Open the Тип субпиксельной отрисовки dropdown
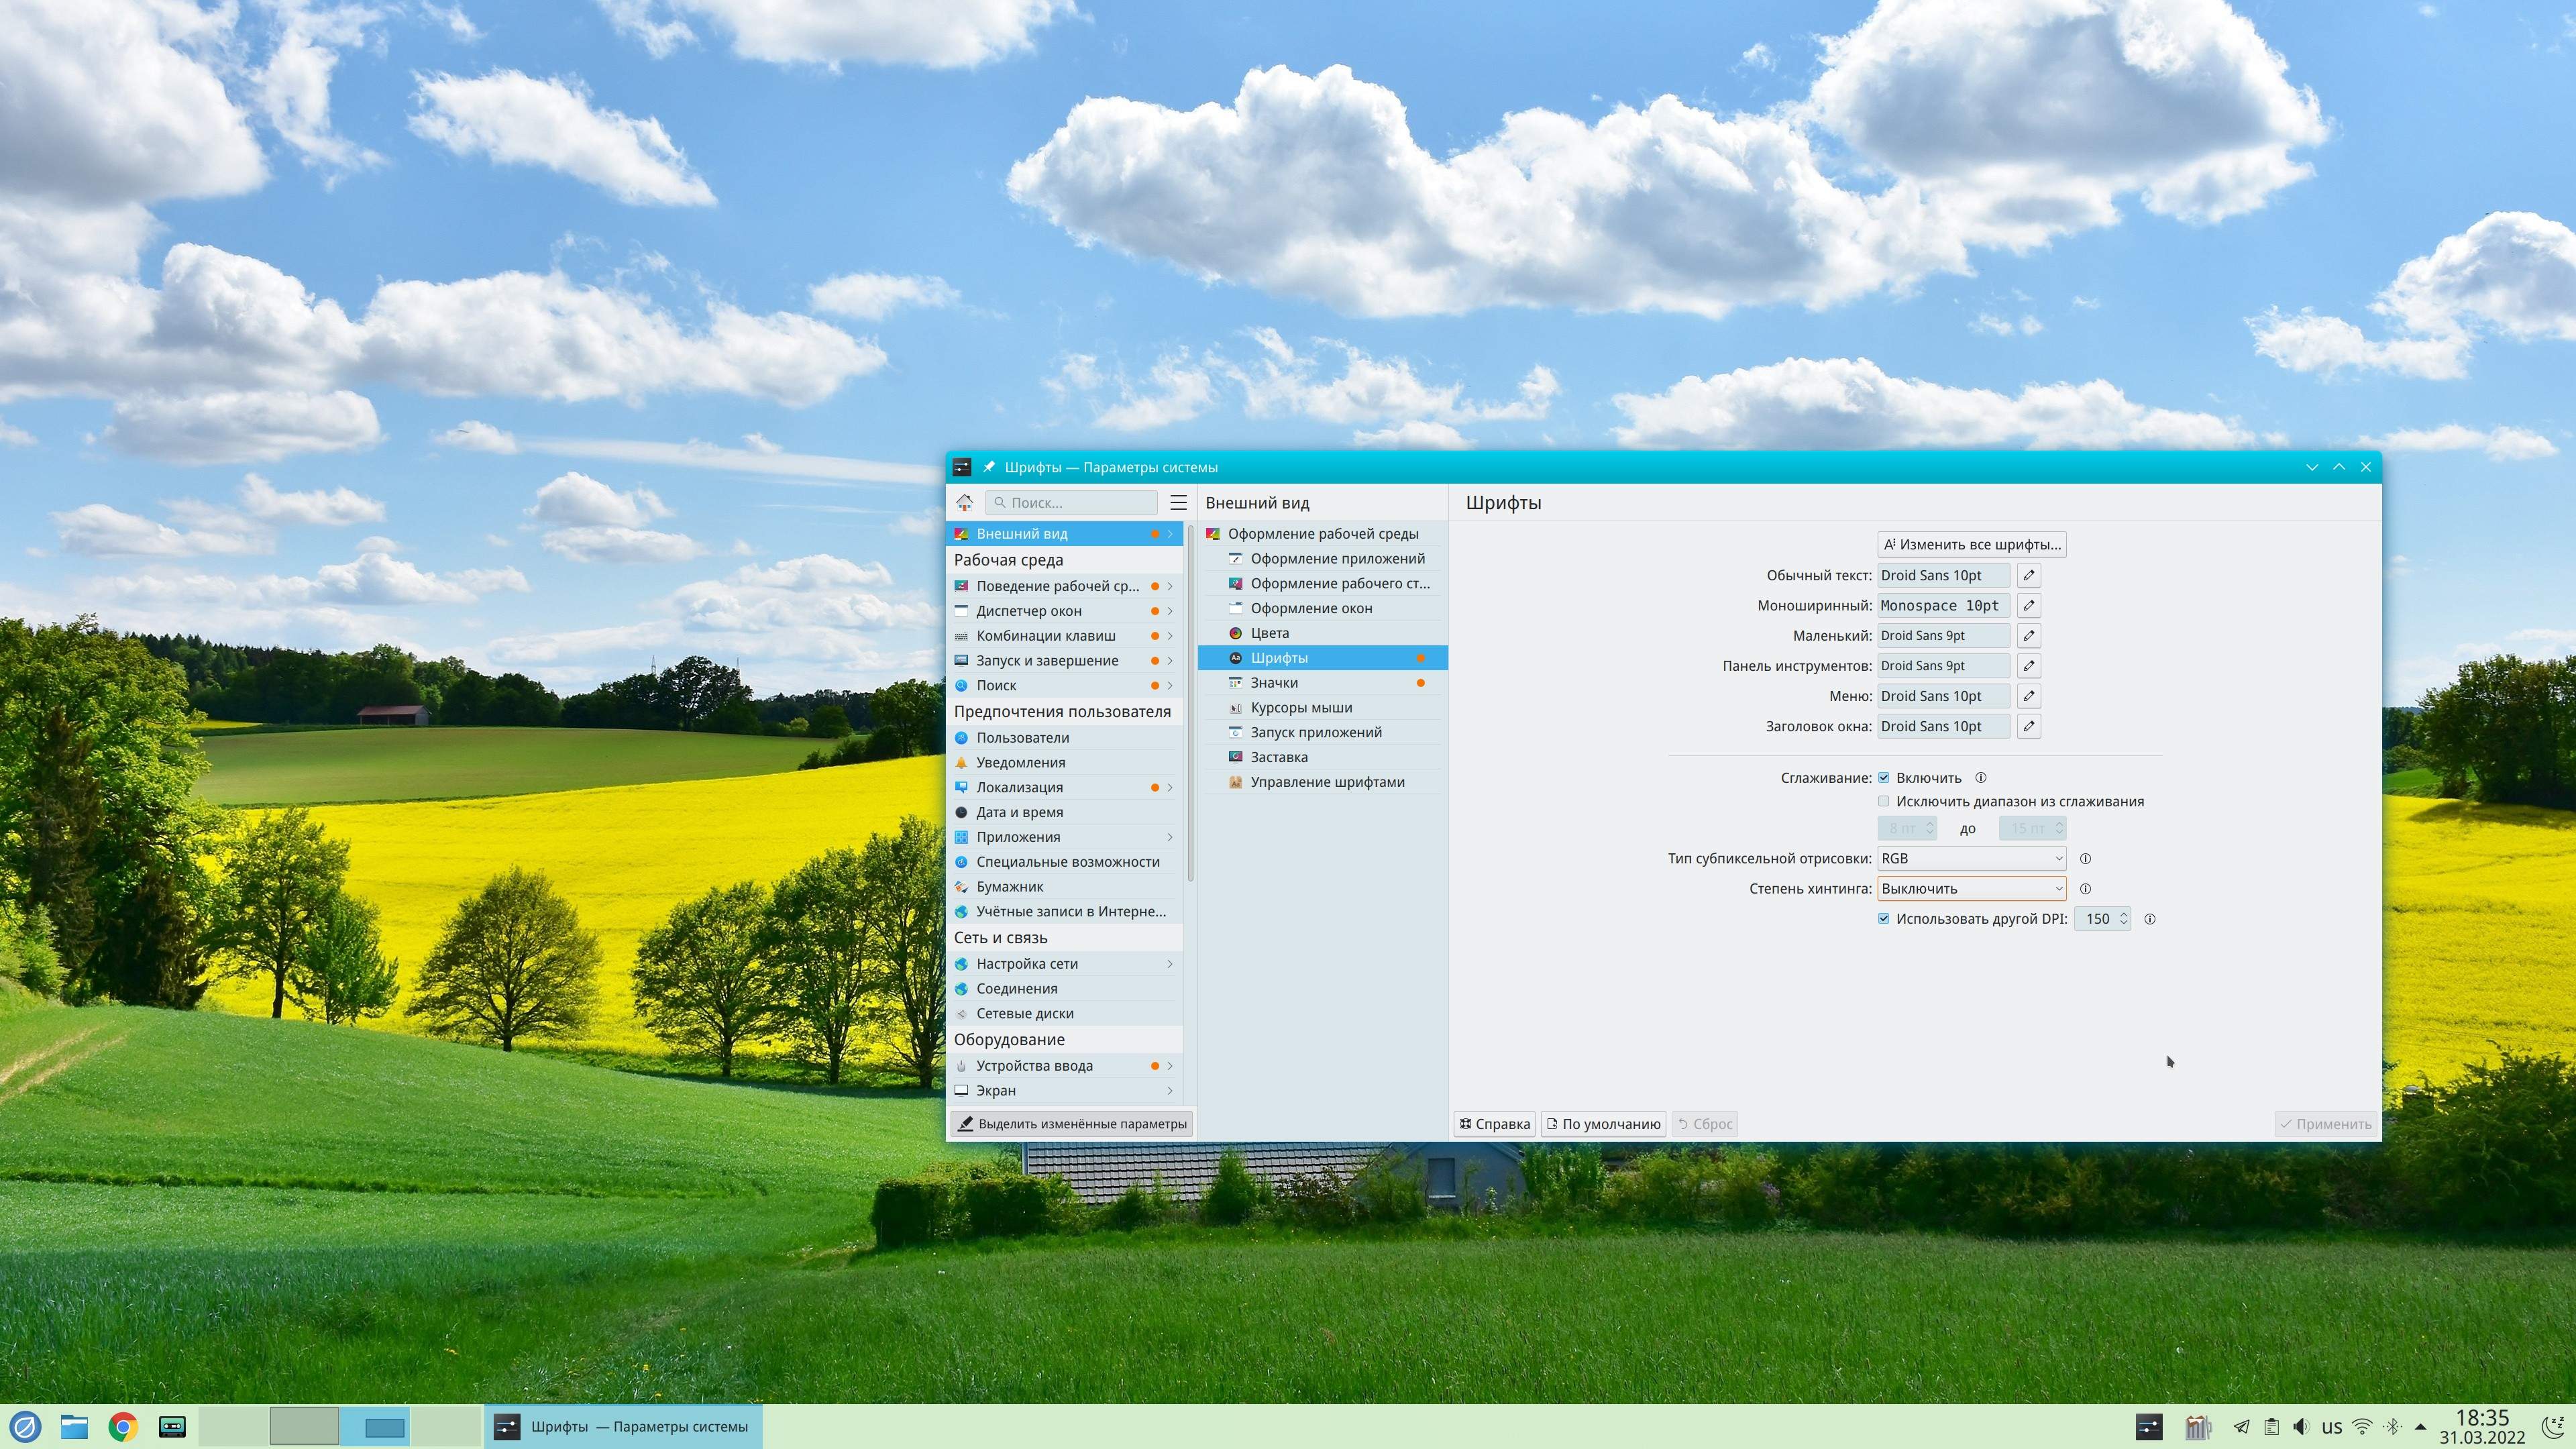Screen dimensions: 2576x1449 [1971, 859]
